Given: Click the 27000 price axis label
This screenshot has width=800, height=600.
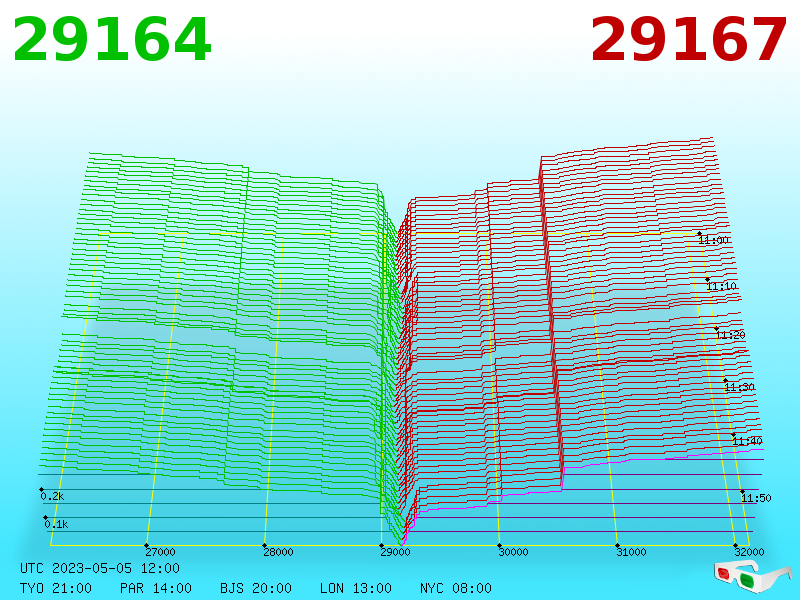Looking at the screenshot, I should pyautogui.click(x=160, y=552).
